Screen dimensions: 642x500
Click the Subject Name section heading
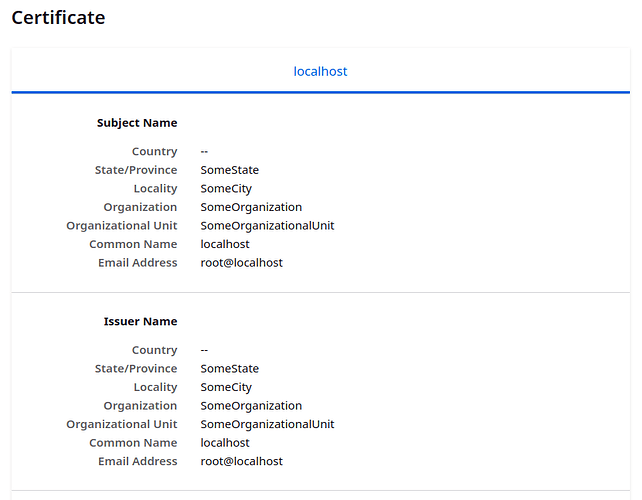click(x=137, y=123)
